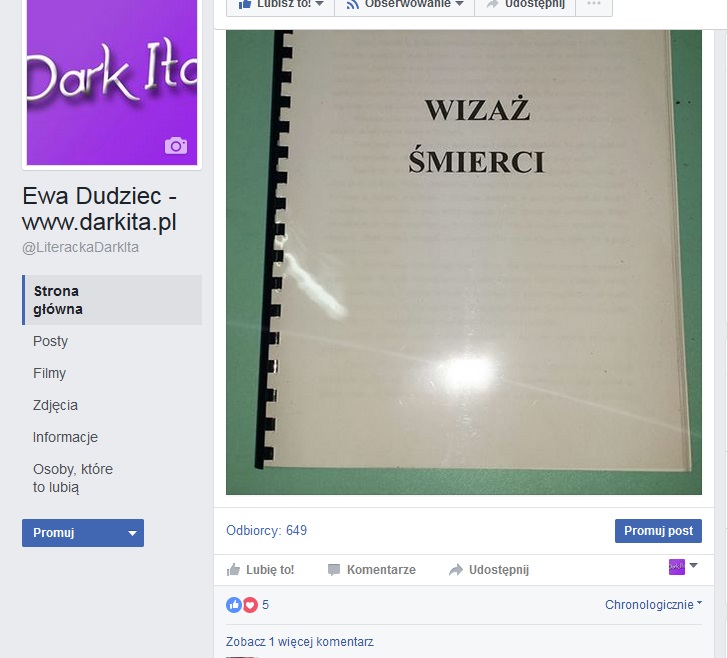The height and width of the screenshot is (658, 727).
Task: Click Zobacz 1 więcej komentarz link
Action: [300, 642]
